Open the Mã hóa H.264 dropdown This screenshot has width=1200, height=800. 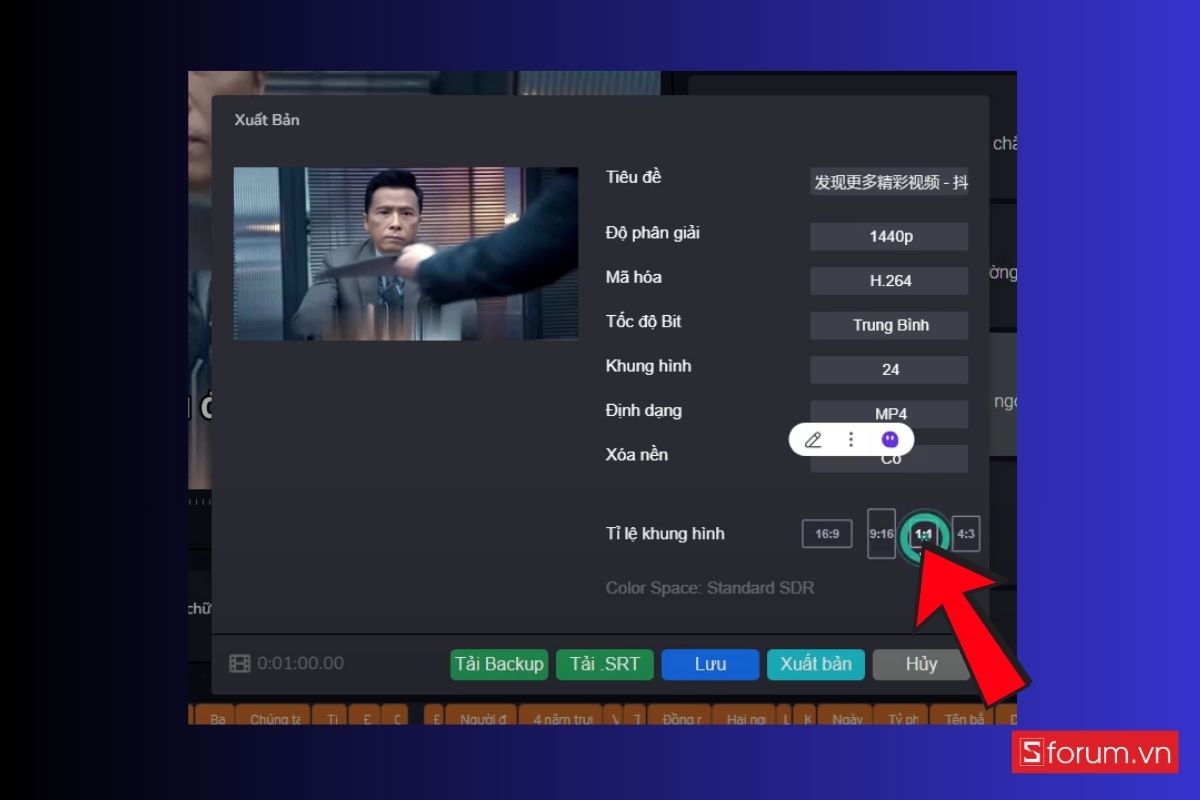pos(889,281)
